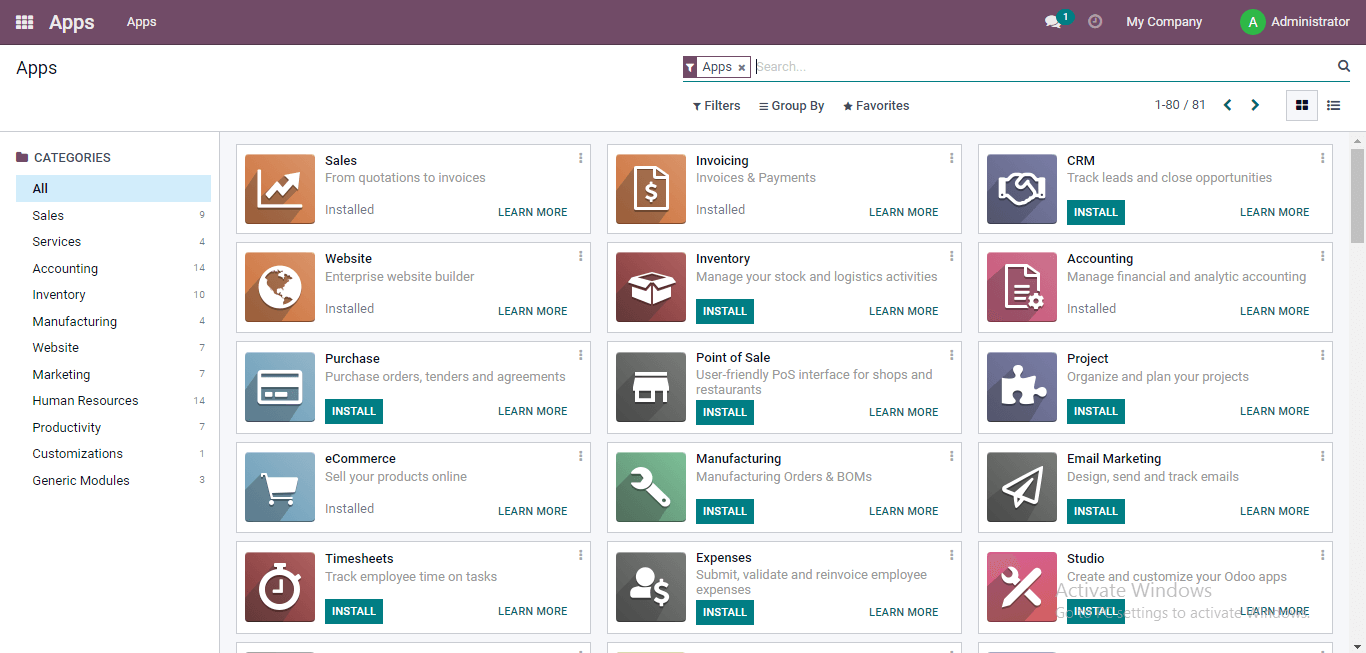Open the activities clock icon

pyautogui.click(x=1095, y=21)
